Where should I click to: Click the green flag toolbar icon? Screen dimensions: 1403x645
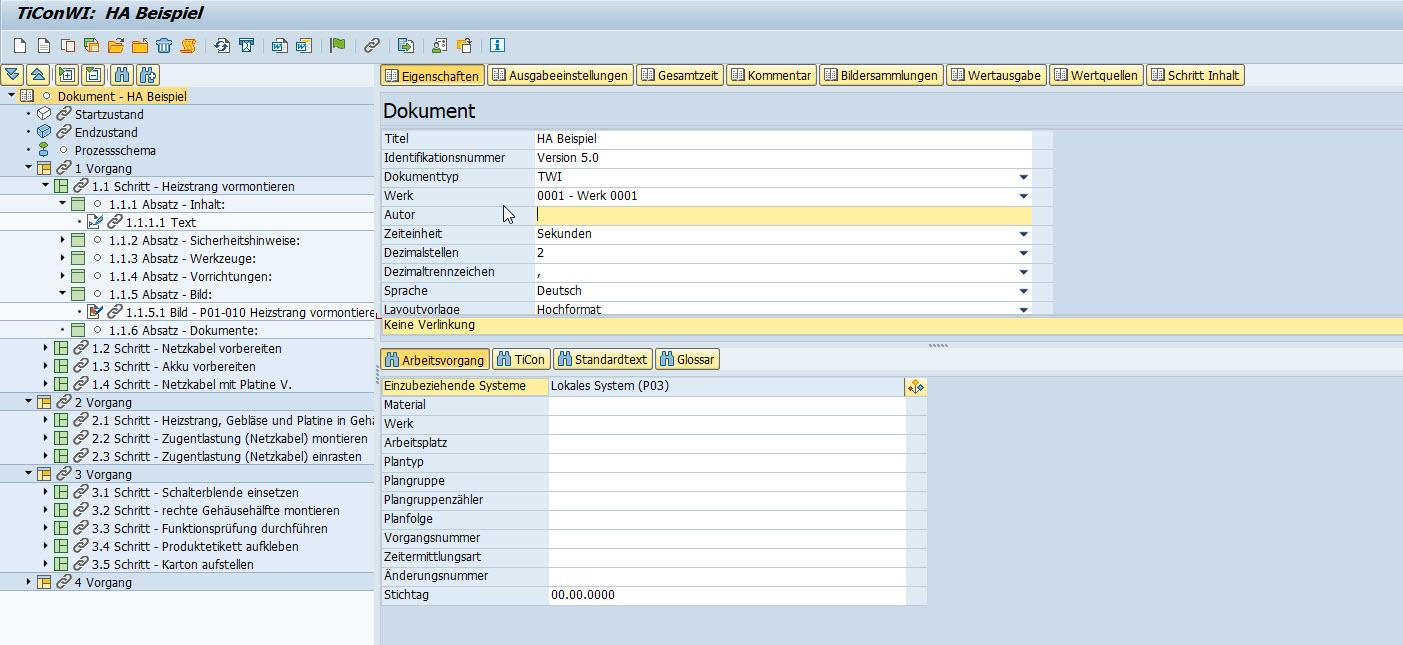tap(338, 45)
